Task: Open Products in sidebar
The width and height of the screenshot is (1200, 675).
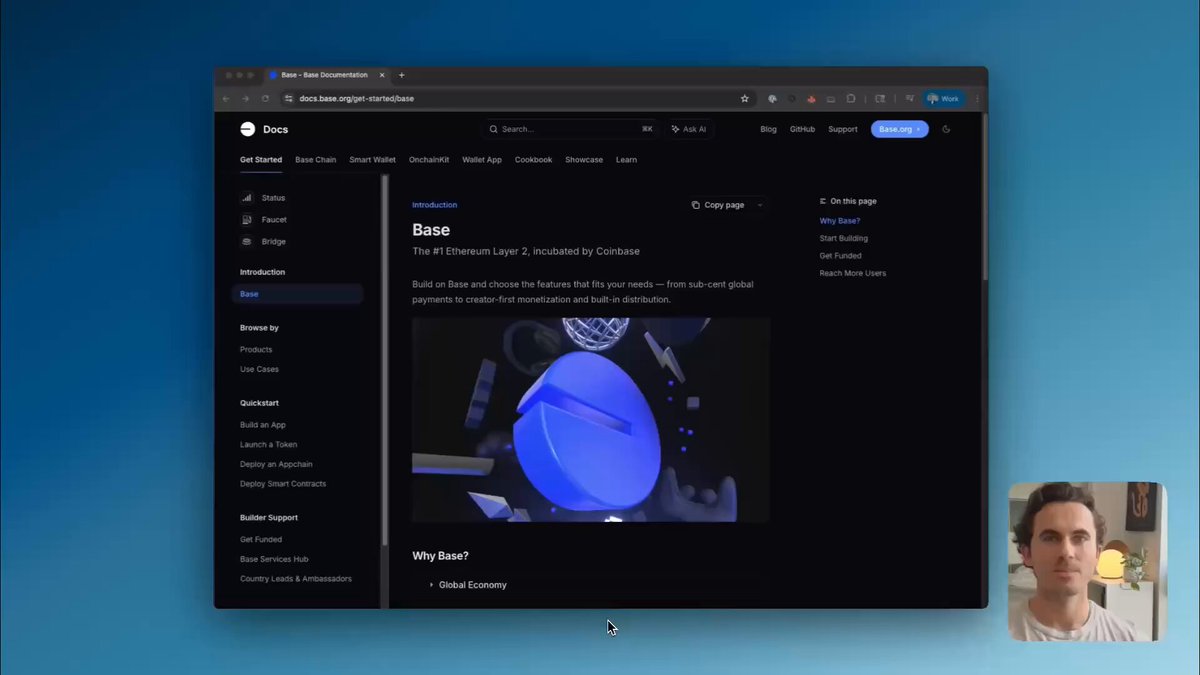Action: [x=256, y=350]
